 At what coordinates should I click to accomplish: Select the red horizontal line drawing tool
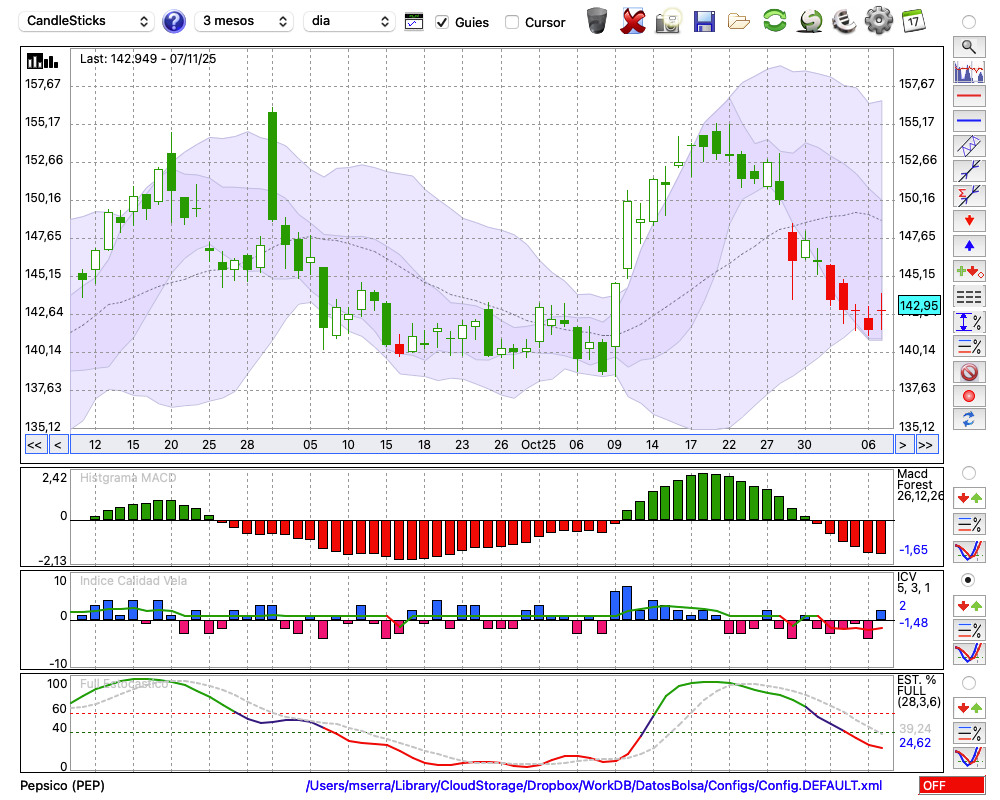pos(968,97)
